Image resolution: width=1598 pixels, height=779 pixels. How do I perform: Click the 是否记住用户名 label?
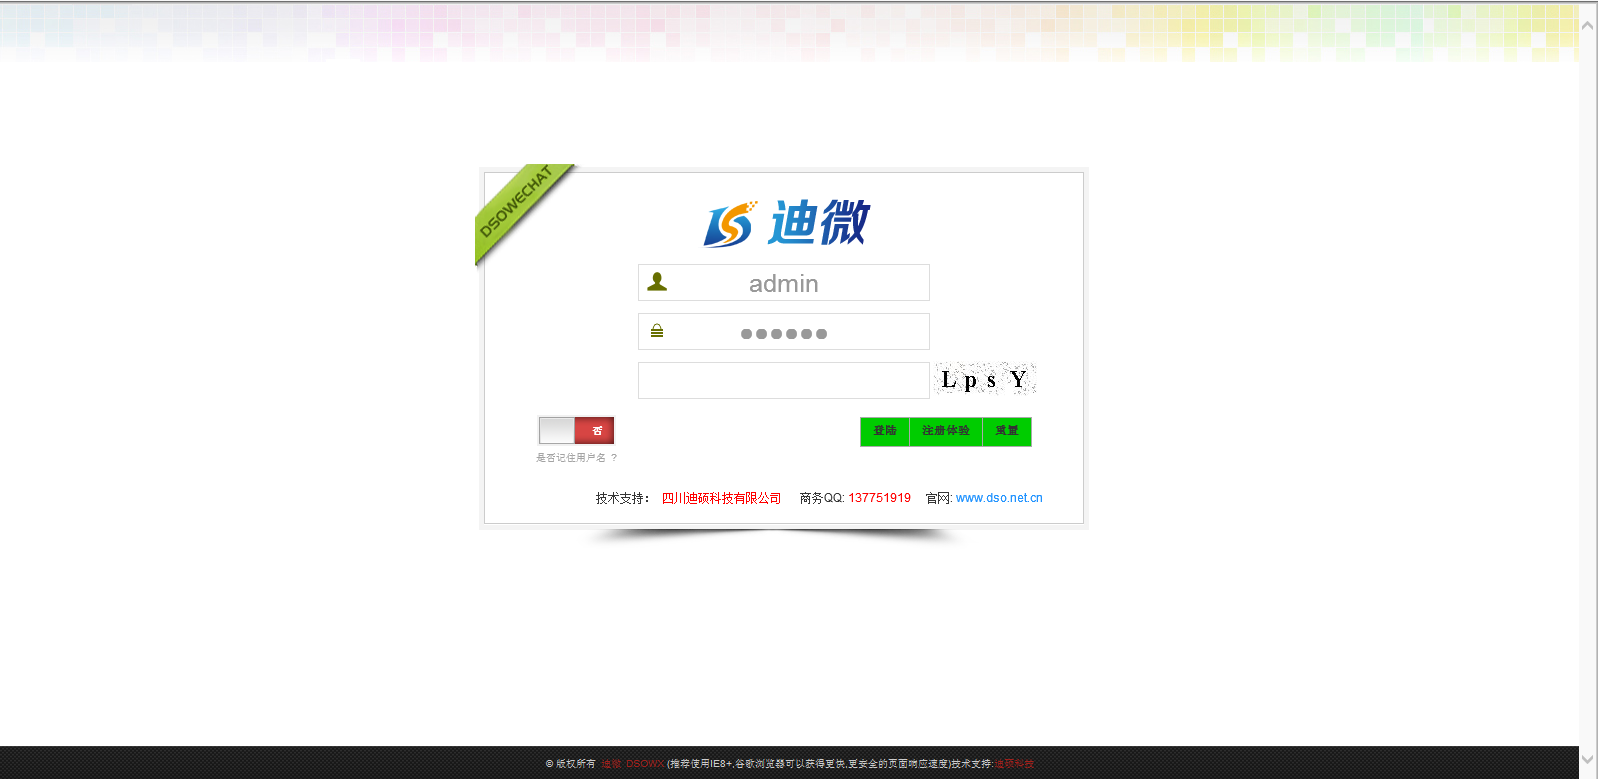(577, 458)
